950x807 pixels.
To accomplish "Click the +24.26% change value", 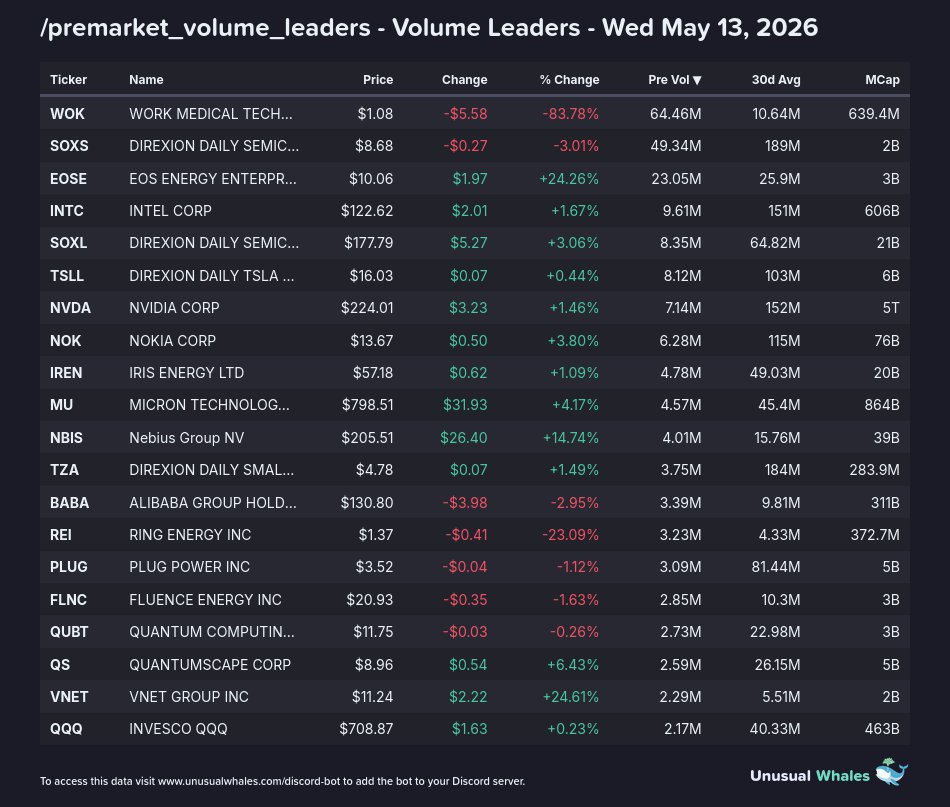I will click(x=569, y=179).
